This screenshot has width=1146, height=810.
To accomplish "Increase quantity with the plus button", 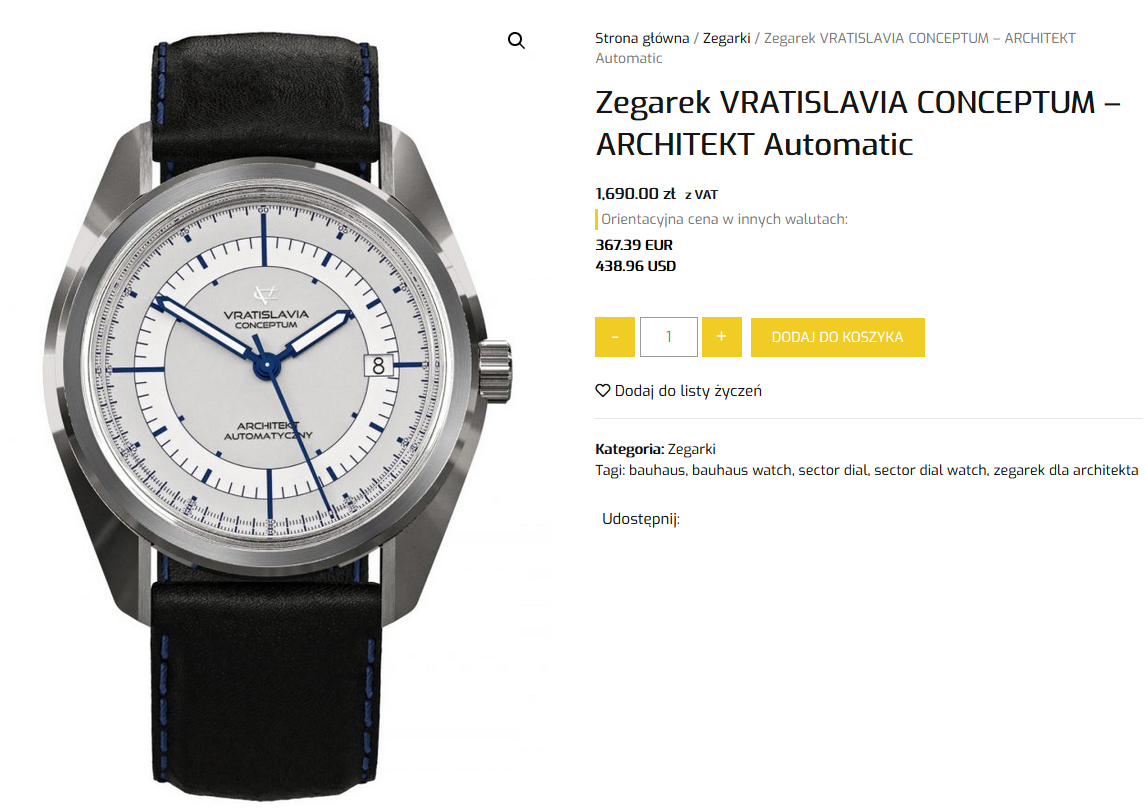I will point(721,337).
